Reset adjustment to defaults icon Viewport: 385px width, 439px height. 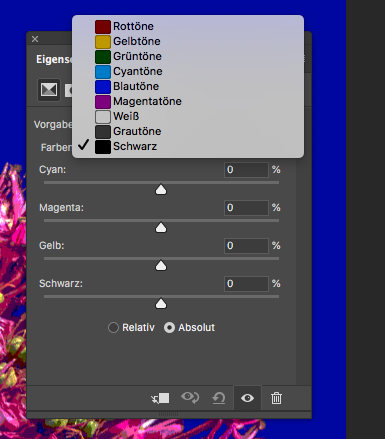click(x=219, y=398)
